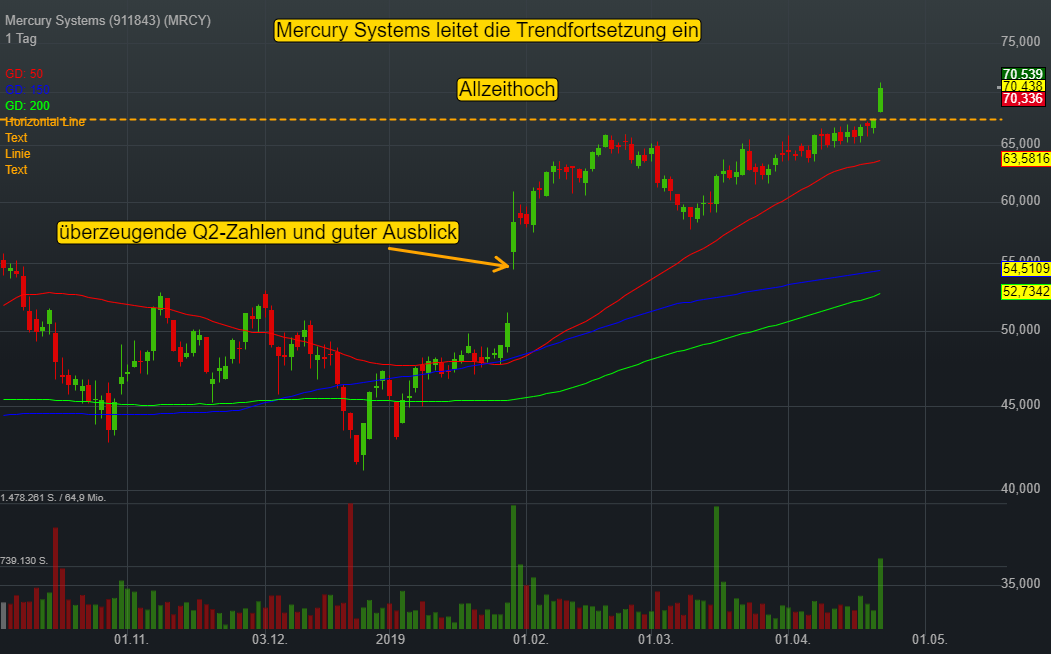Select the 'GD: 50' legend entry
The height and width of the screenshot is (654, 1051).
coord(24,74)
